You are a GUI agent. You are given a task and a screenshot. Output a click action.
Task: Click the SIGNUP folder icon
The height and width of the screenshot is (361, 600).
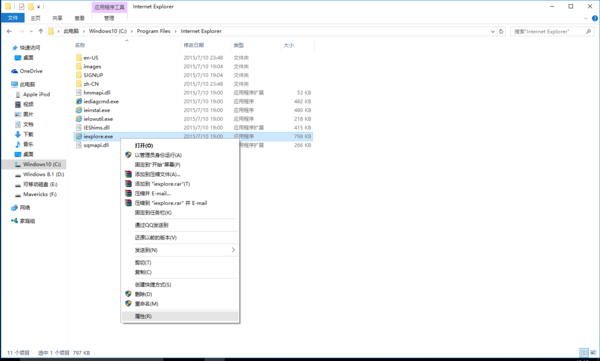pyautogui.click(x=79, y=75)
